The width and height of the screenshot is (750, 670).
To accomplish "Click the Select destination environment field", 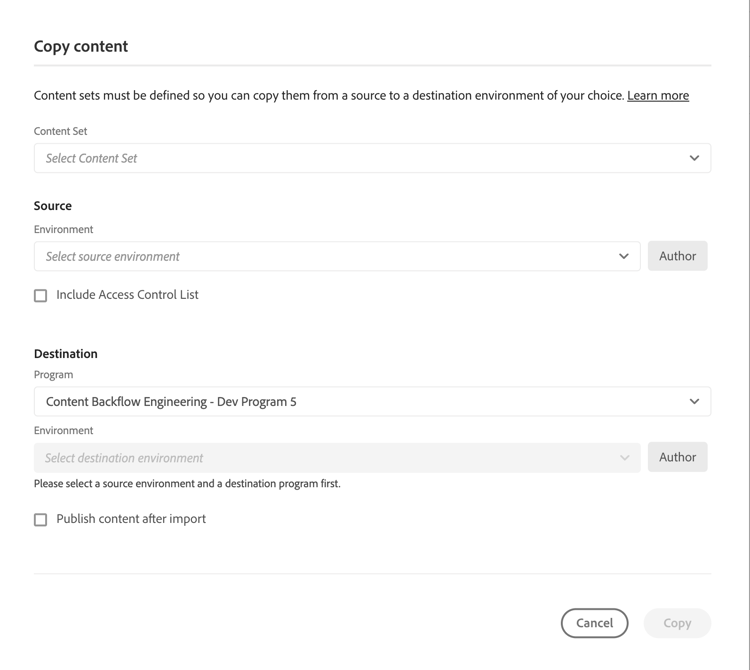I will [337, 458].
